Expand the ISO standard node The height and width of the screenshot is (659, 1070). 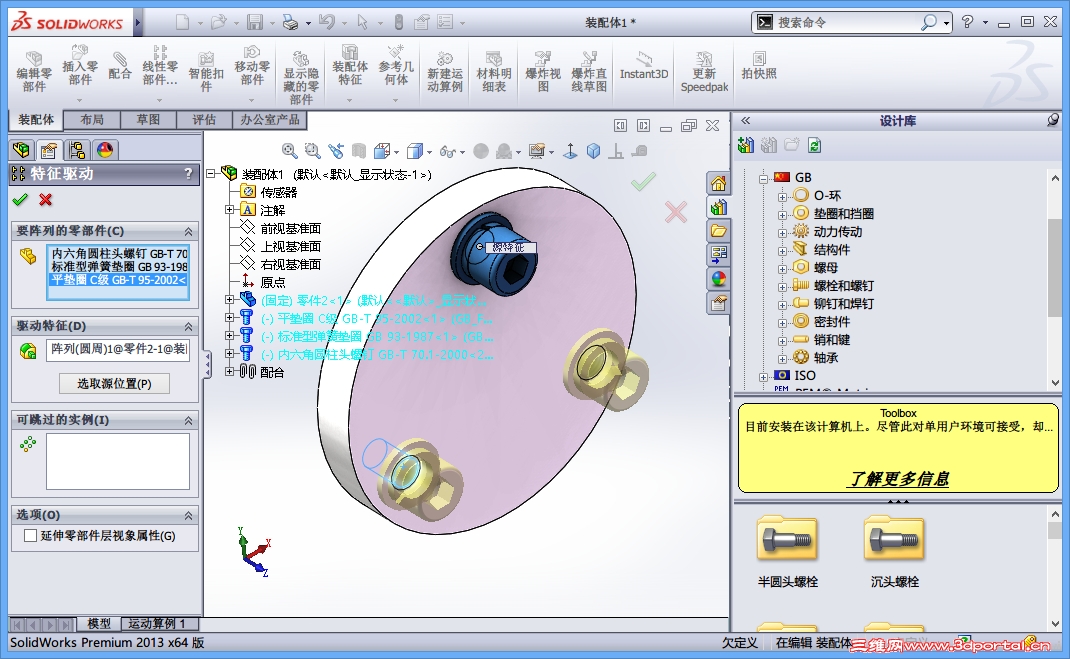click(x=764, y=377)
